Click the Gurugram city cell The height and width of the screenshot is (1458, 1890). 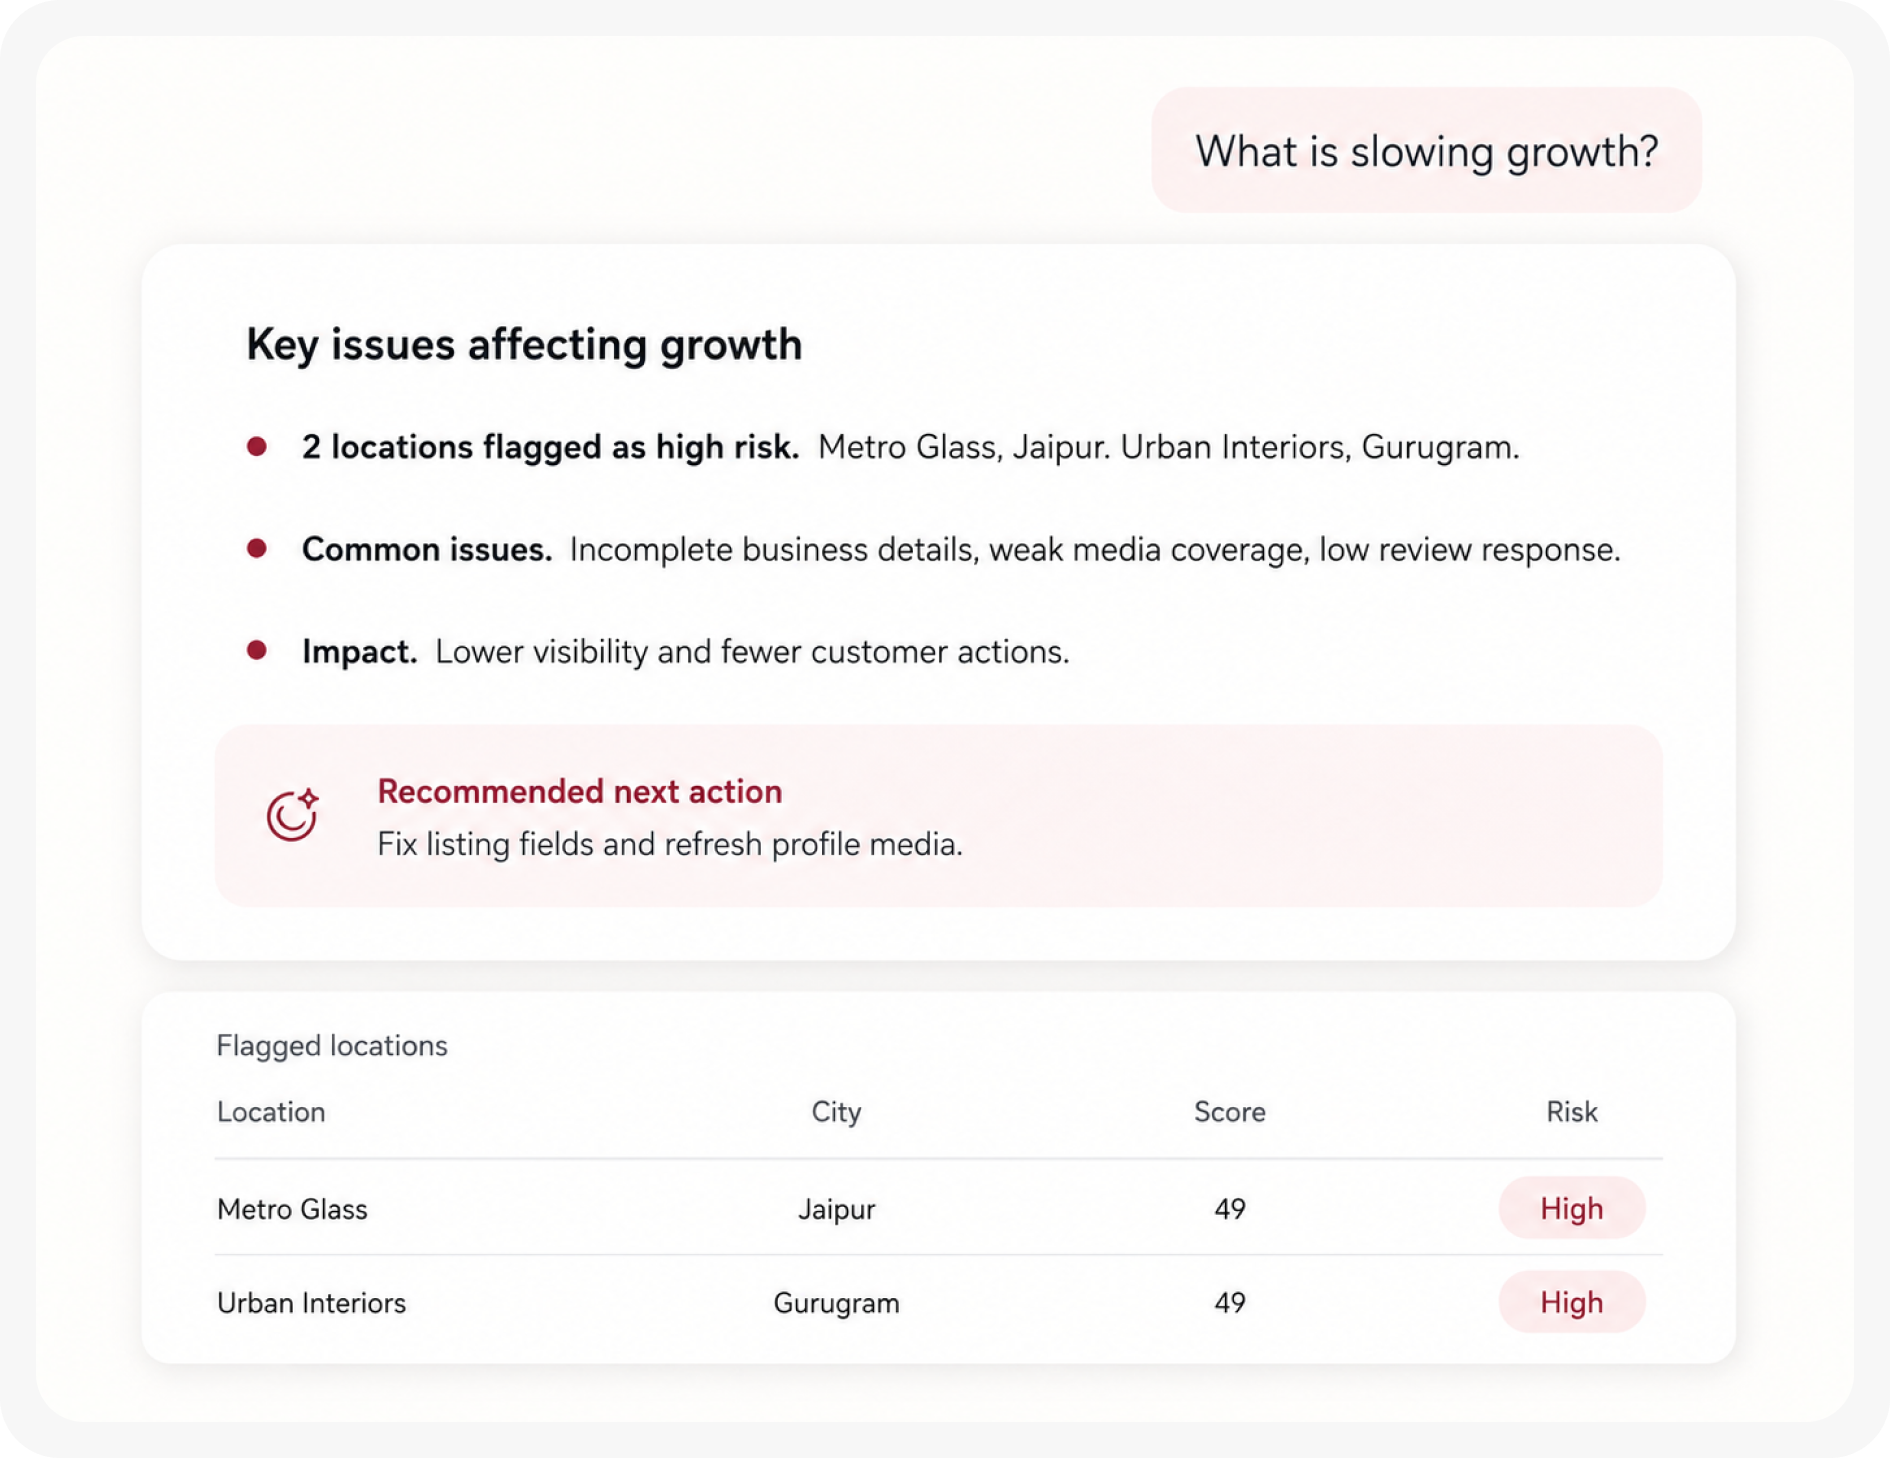tap(836, 1303)
